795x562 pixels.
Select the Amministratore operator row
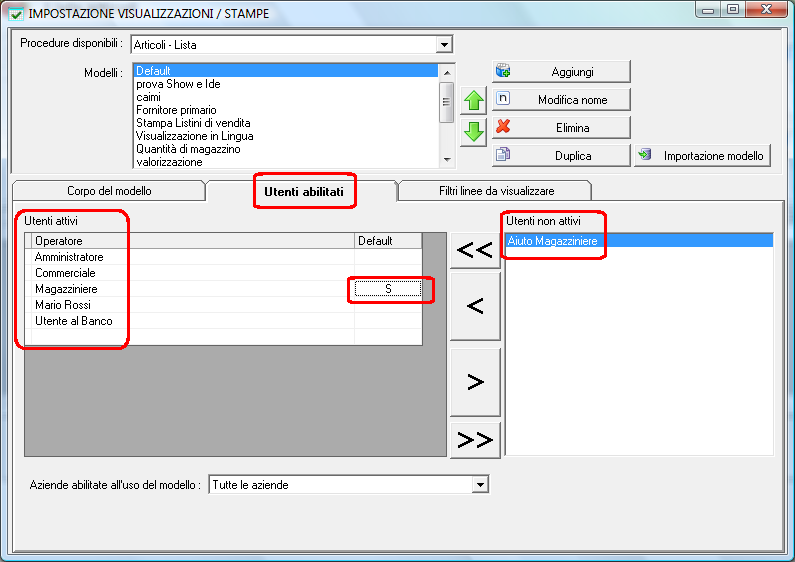pyautogui.click(x=223, y=257)
